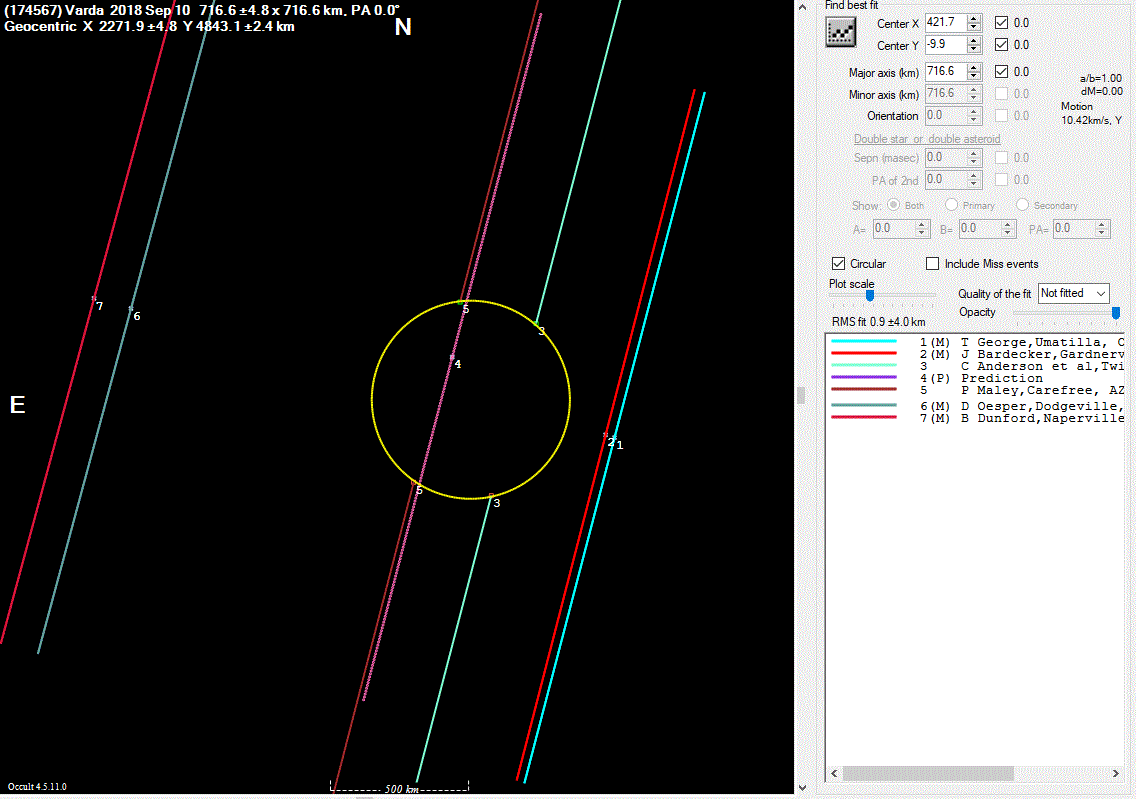Click the Find best fit icon button
The image size is (1136, 799).
pos(842,33)
